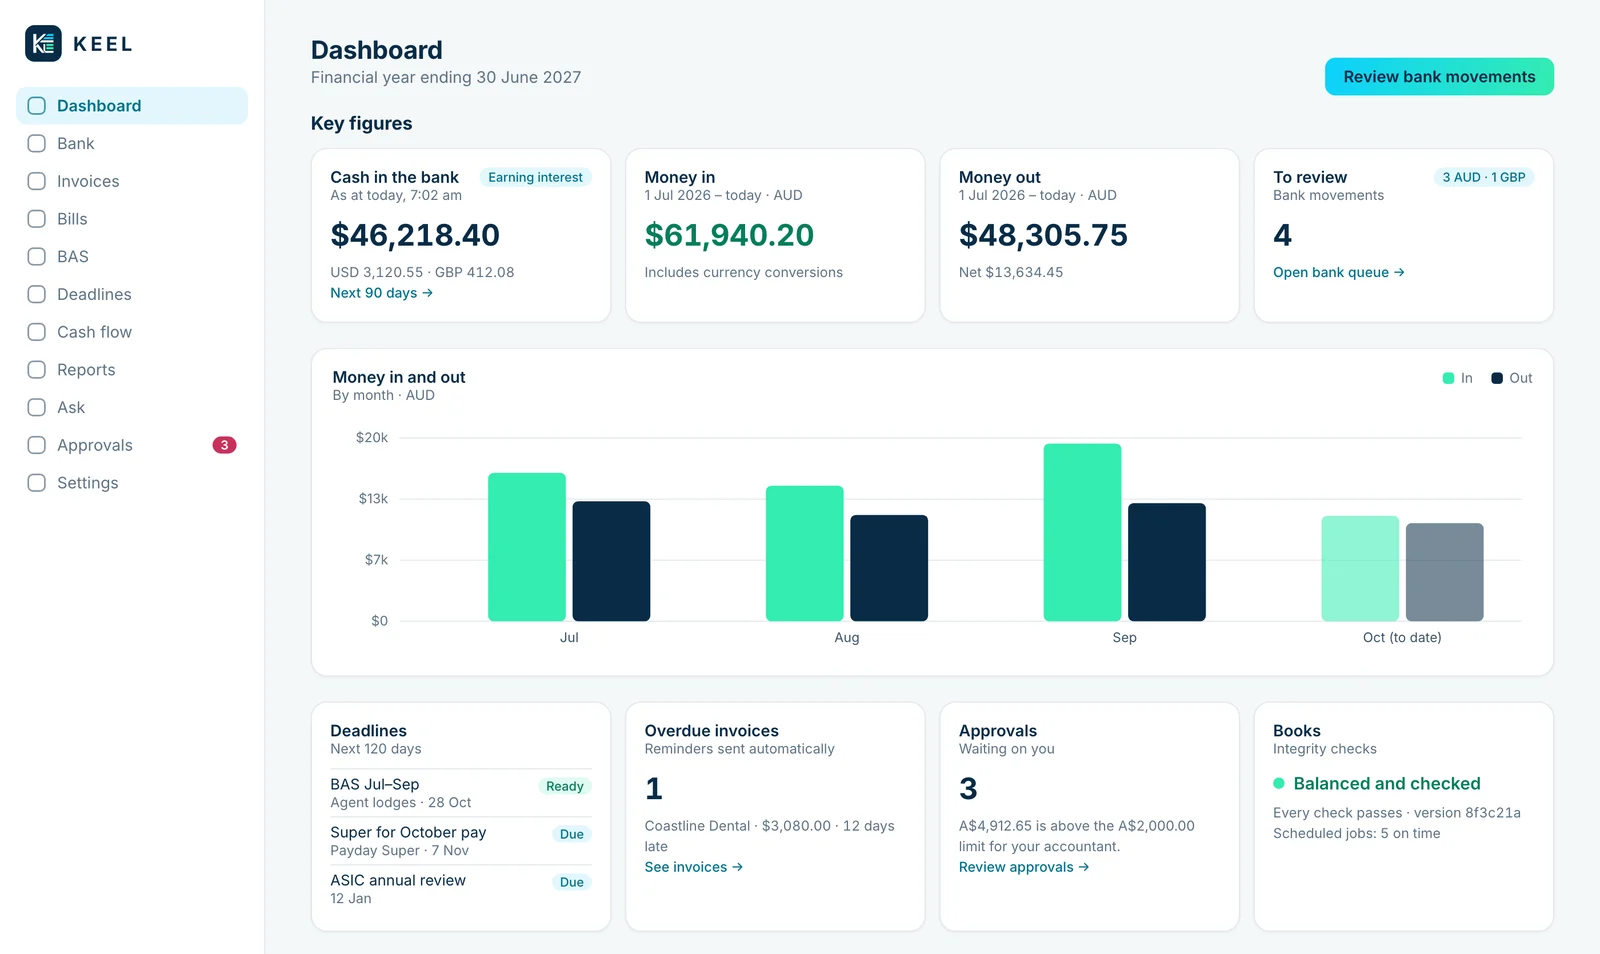Click the Balanced and checked status
The image size is (1600, 954).
tap(1376, 784)
